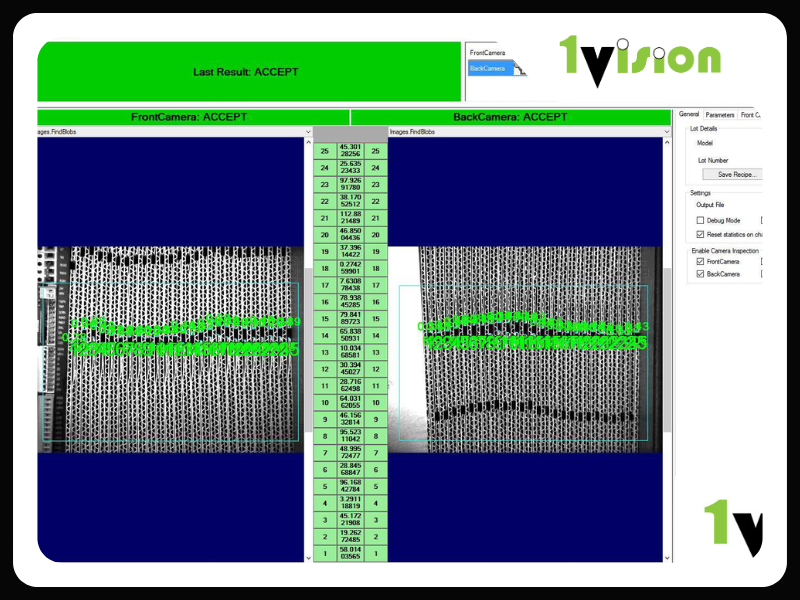Select FrontCamera in the camera list

coord(488,52)
